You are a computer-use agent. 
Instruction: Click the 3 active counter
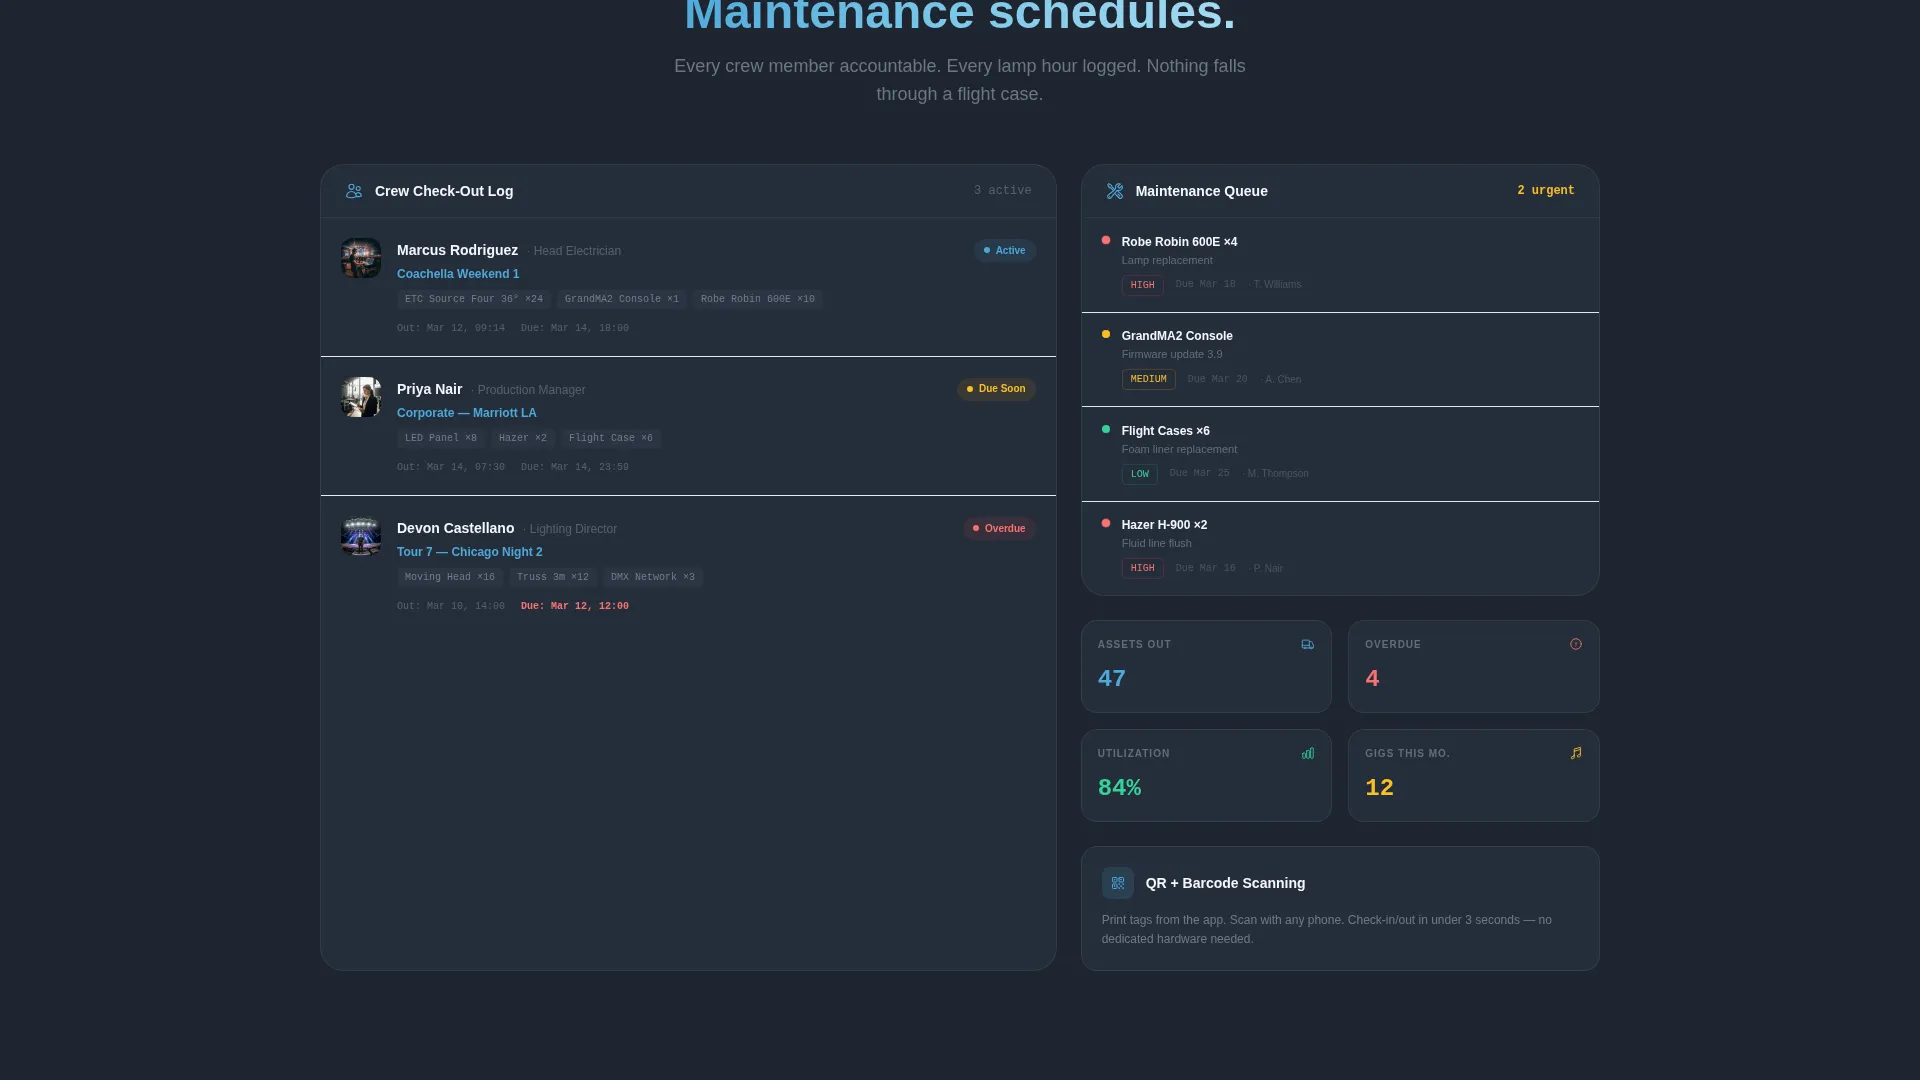click(x=1002, y=191)
